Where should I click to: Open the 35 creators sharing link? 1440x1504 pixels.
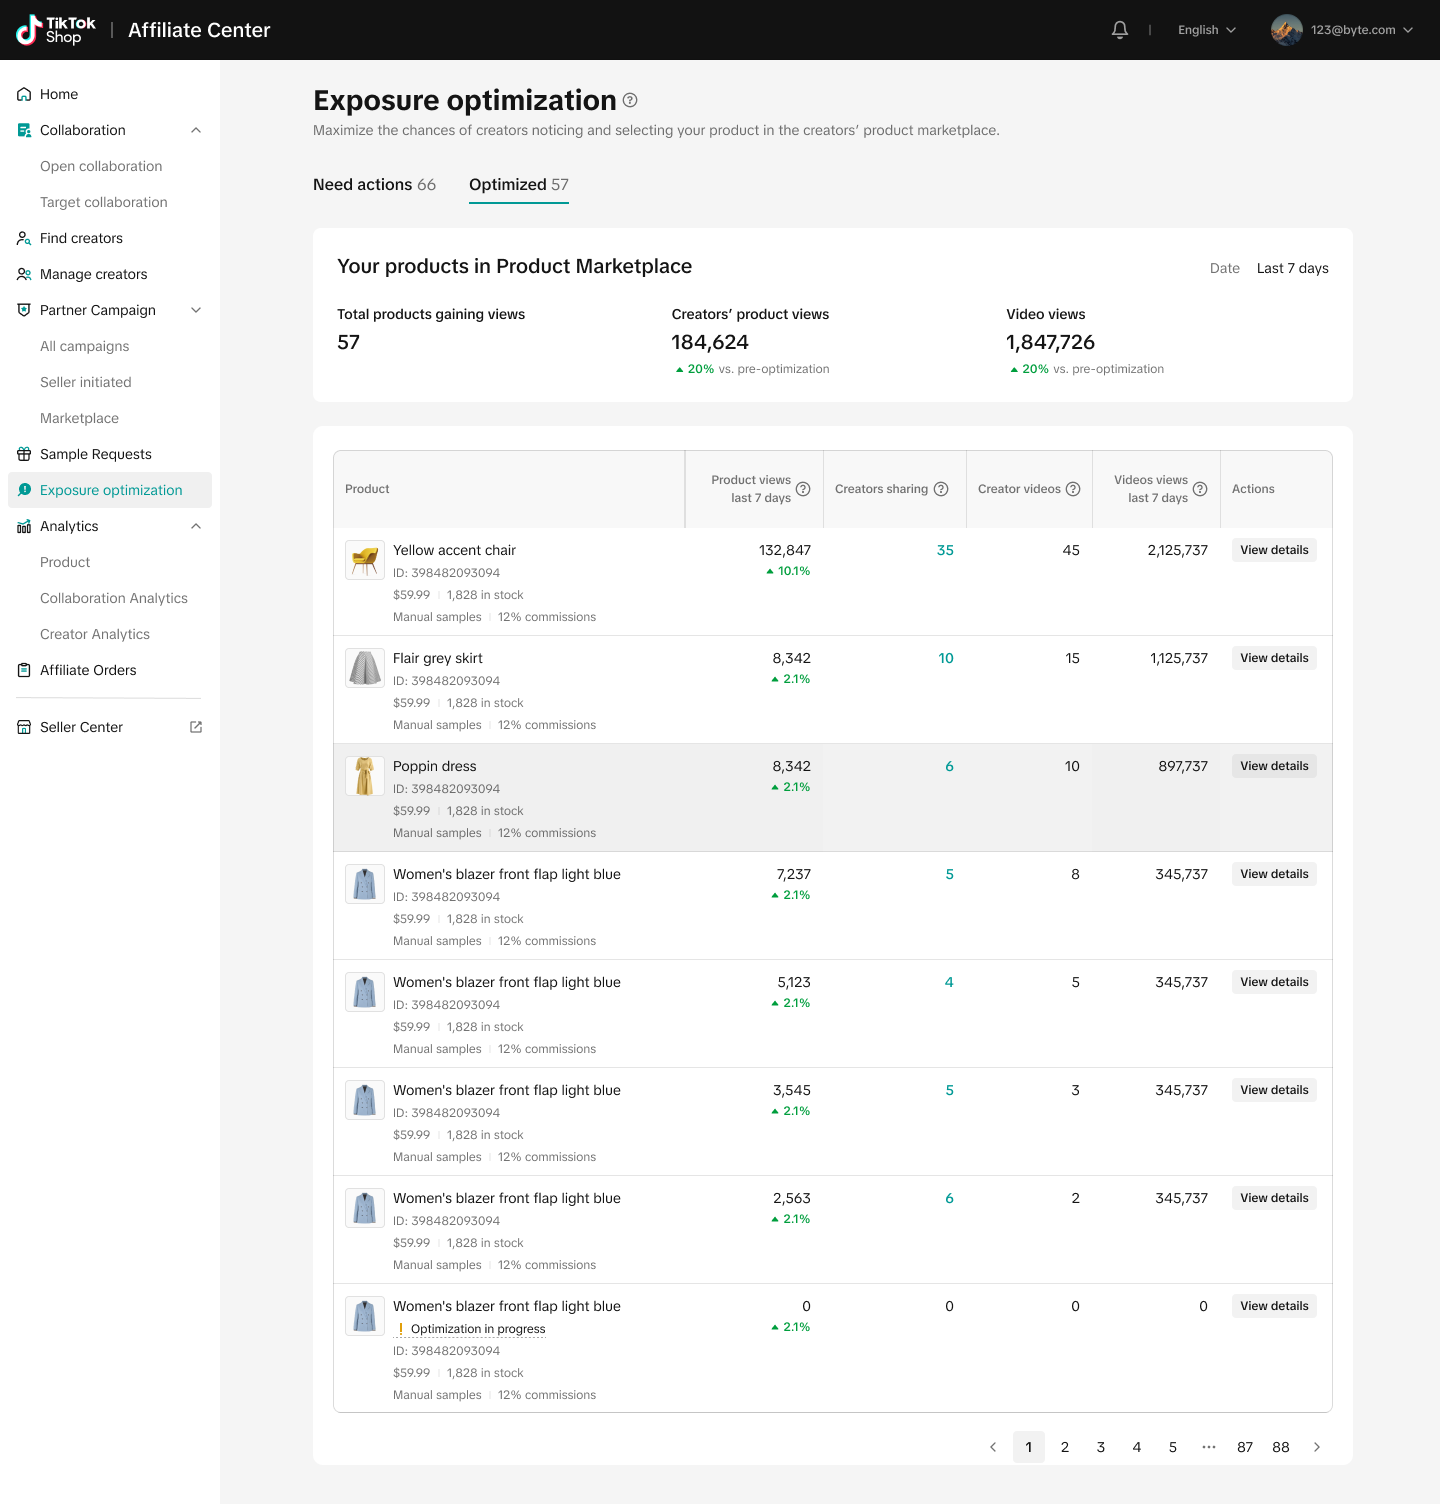point(945,550)
